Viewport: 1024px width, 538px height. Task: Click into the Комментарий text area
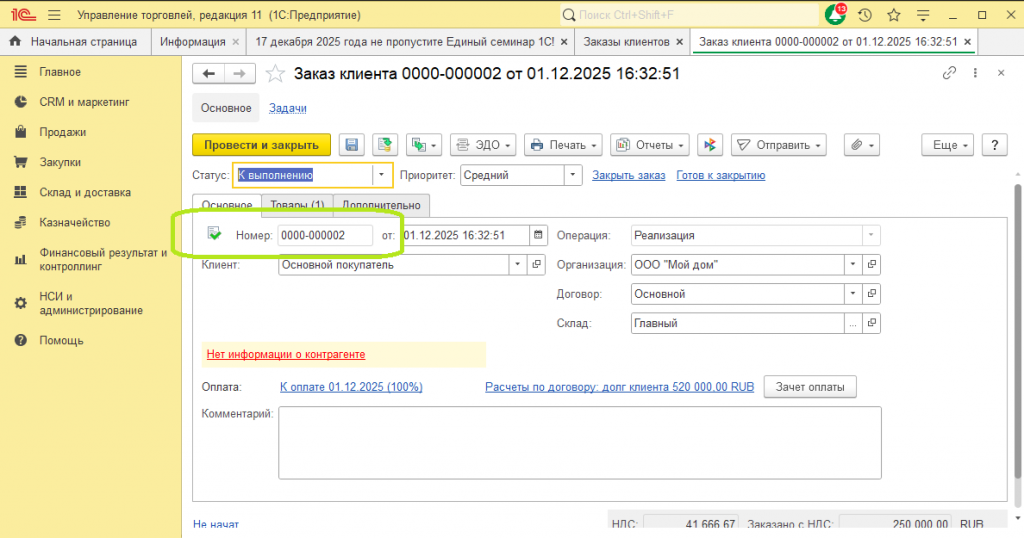[x=580, y=443]
